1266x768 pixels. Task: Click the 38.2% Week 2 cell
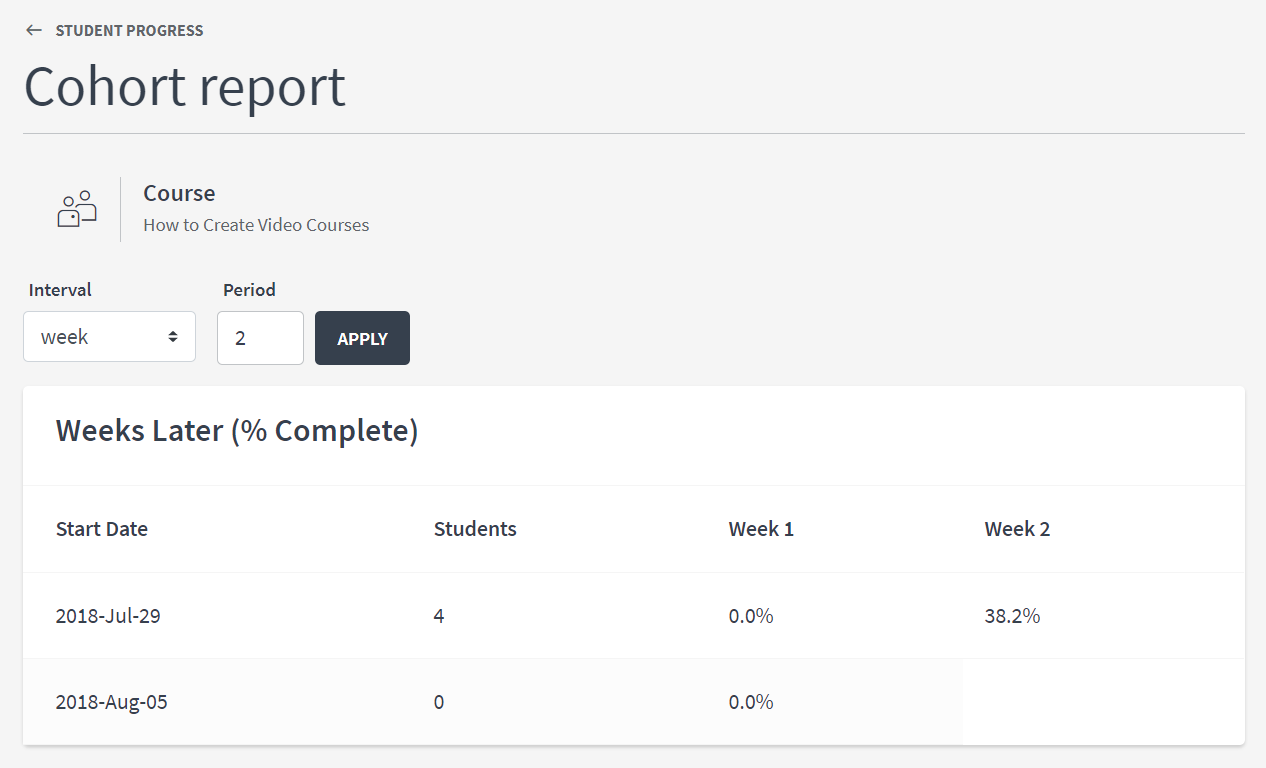1012,616
